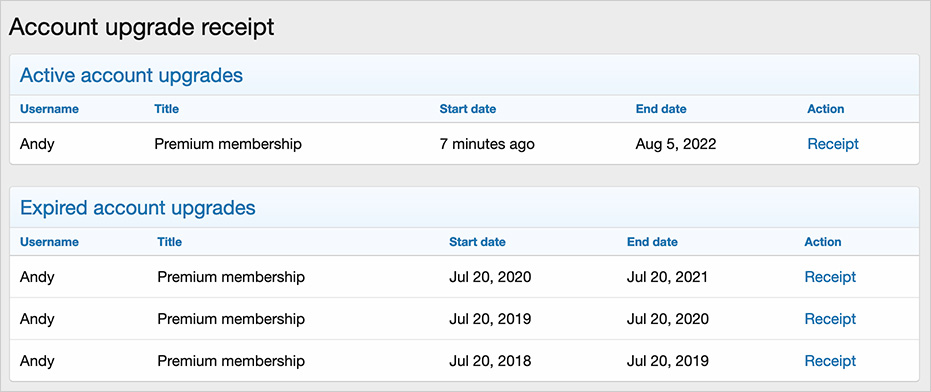Viewport: 931px width, 392px height.
Task: Select the row starting Jul 20, 2018
Action: 464,361
